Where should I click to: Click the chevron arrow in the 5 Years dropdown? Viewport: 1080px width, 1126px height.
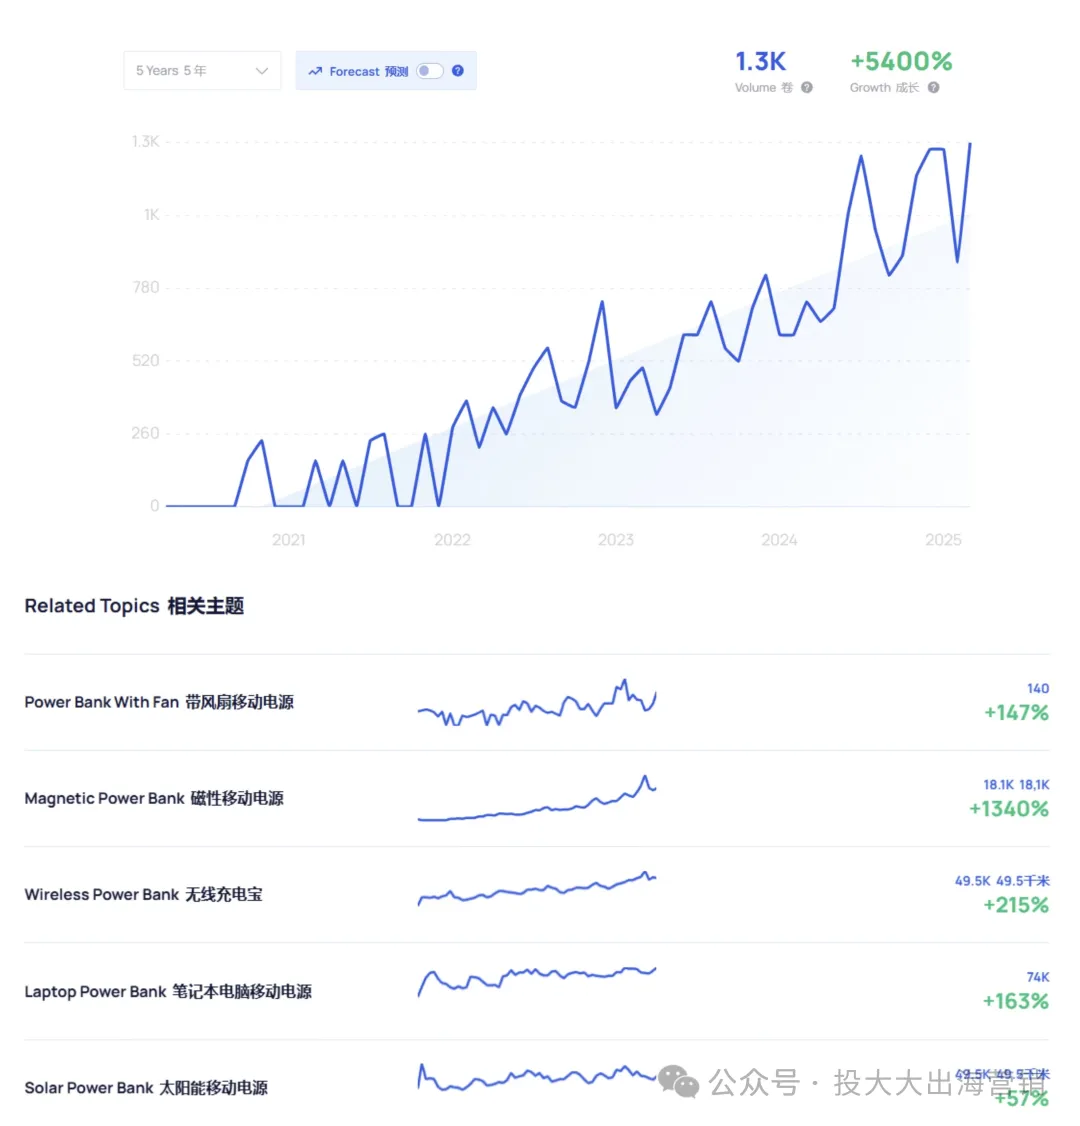[x=262, y=71]
